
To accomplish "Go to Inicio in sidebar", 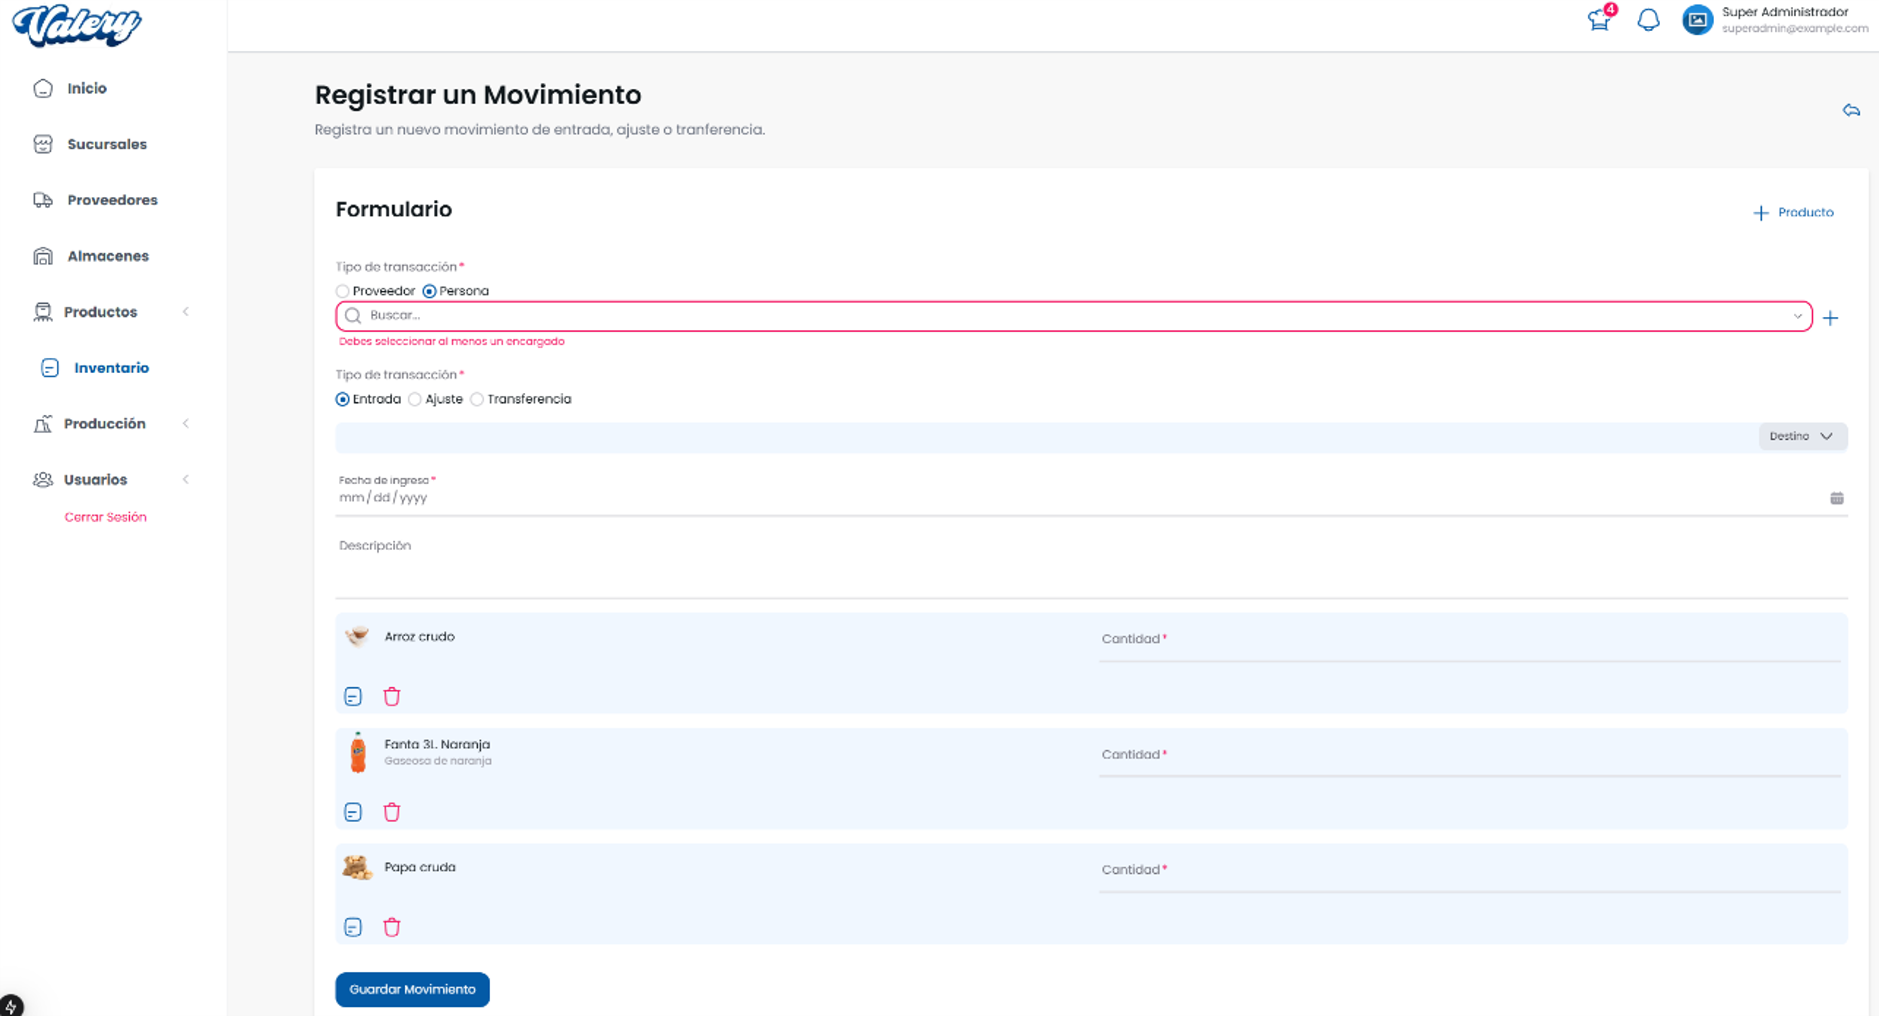I will tap(87, 88).
